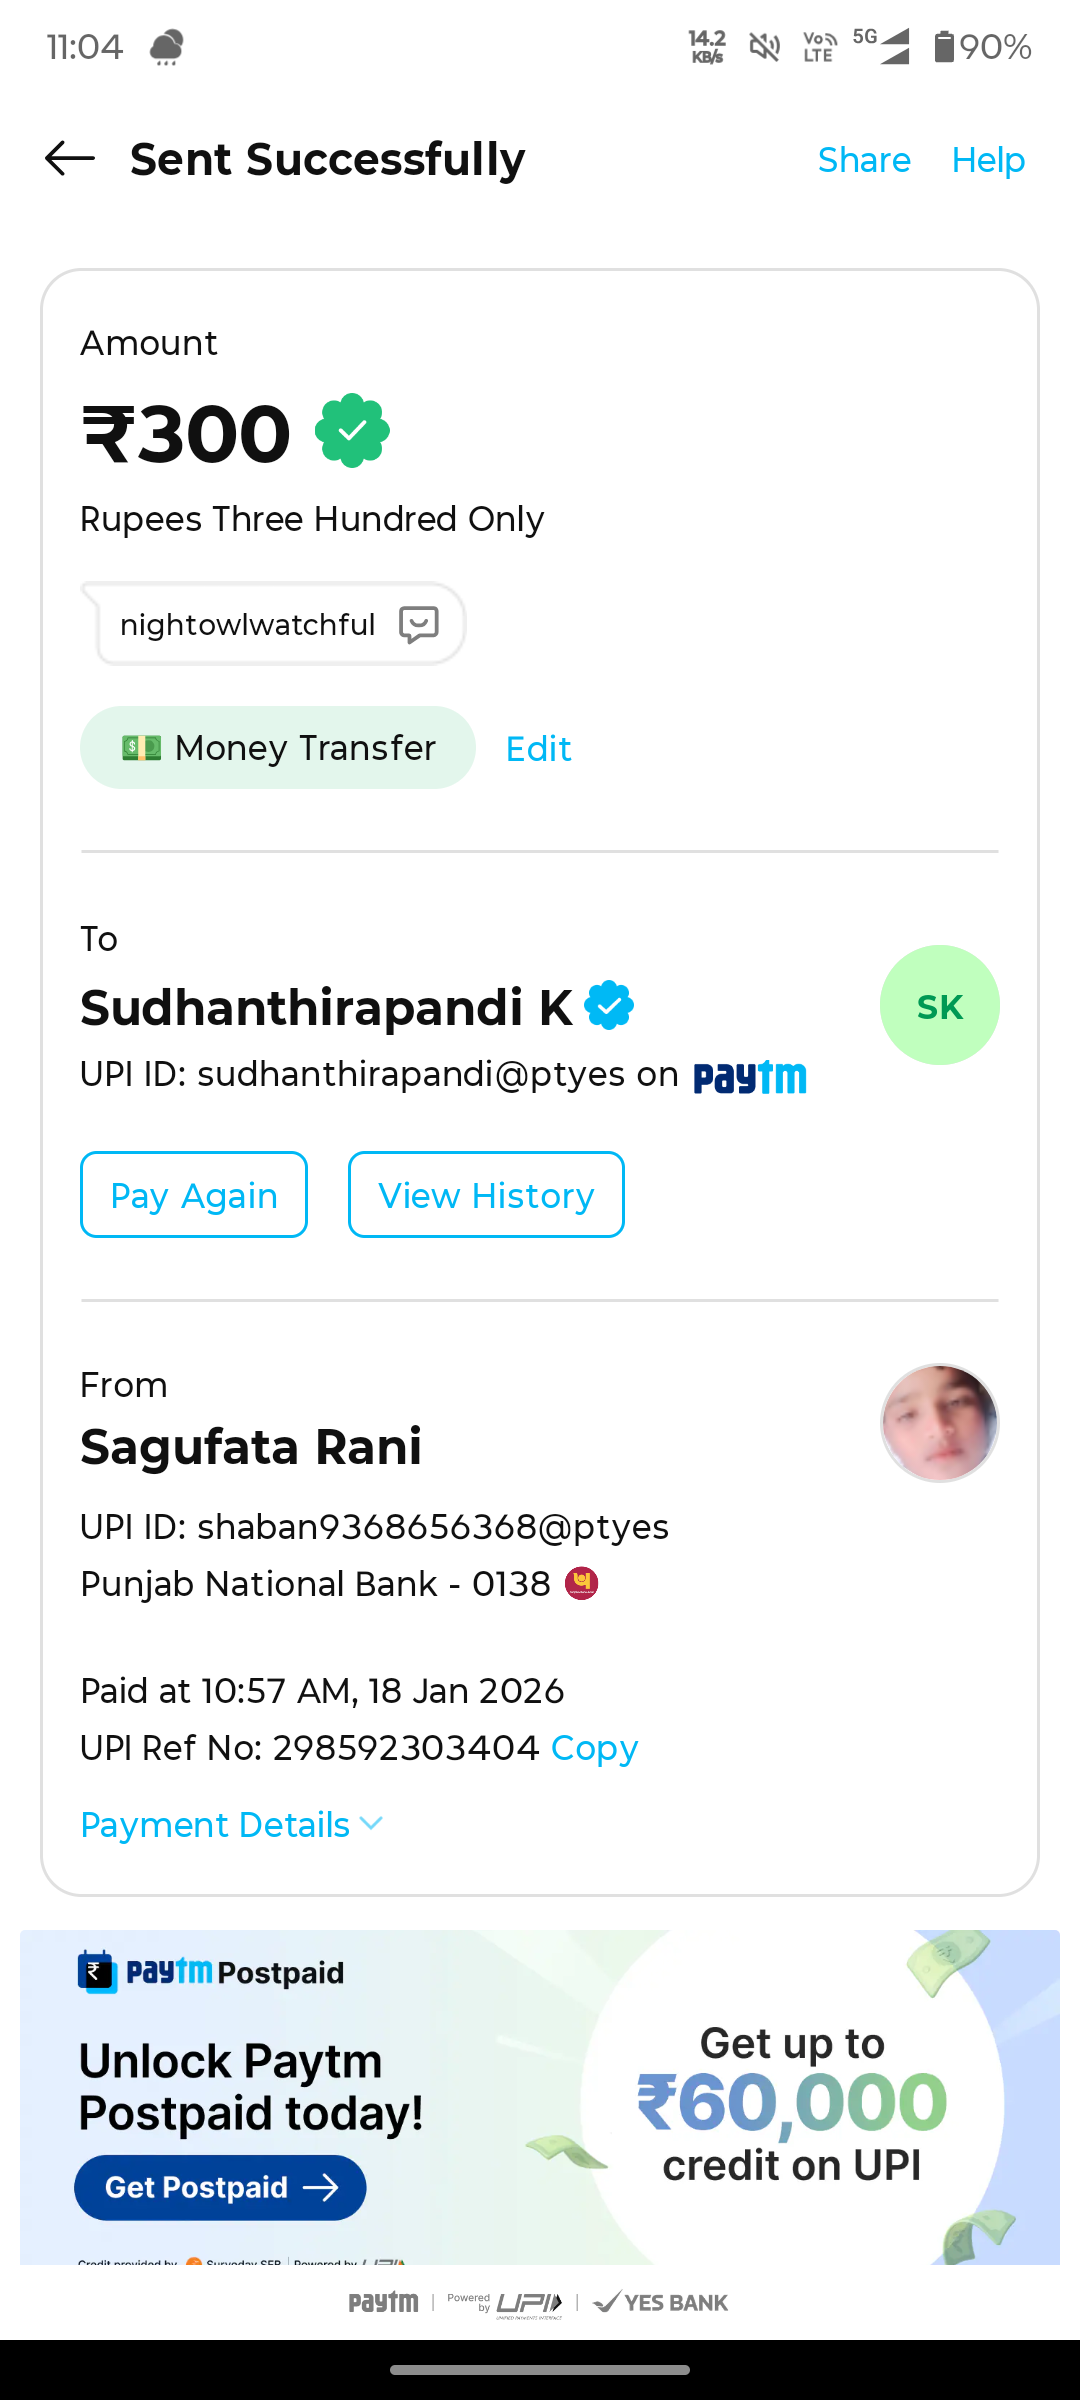
Task: Tap the blue verified badge by Sudhanthirapandi K
Action: point(609,1006)
